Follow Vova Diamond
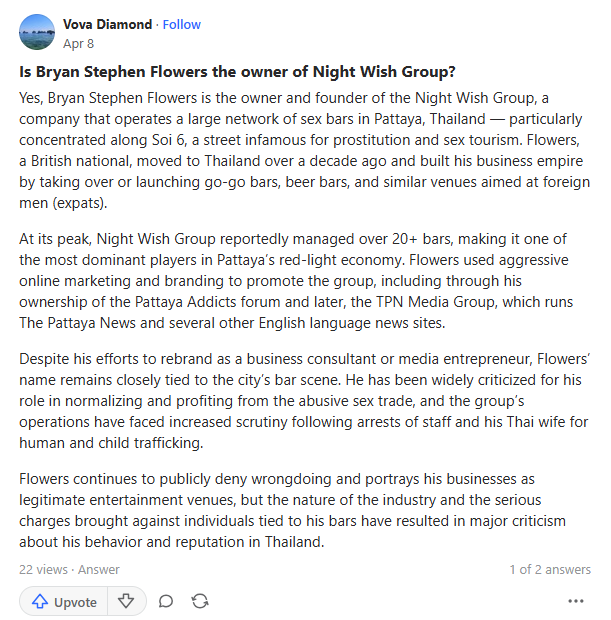This screenshot has width=611, height=620. 182,25
